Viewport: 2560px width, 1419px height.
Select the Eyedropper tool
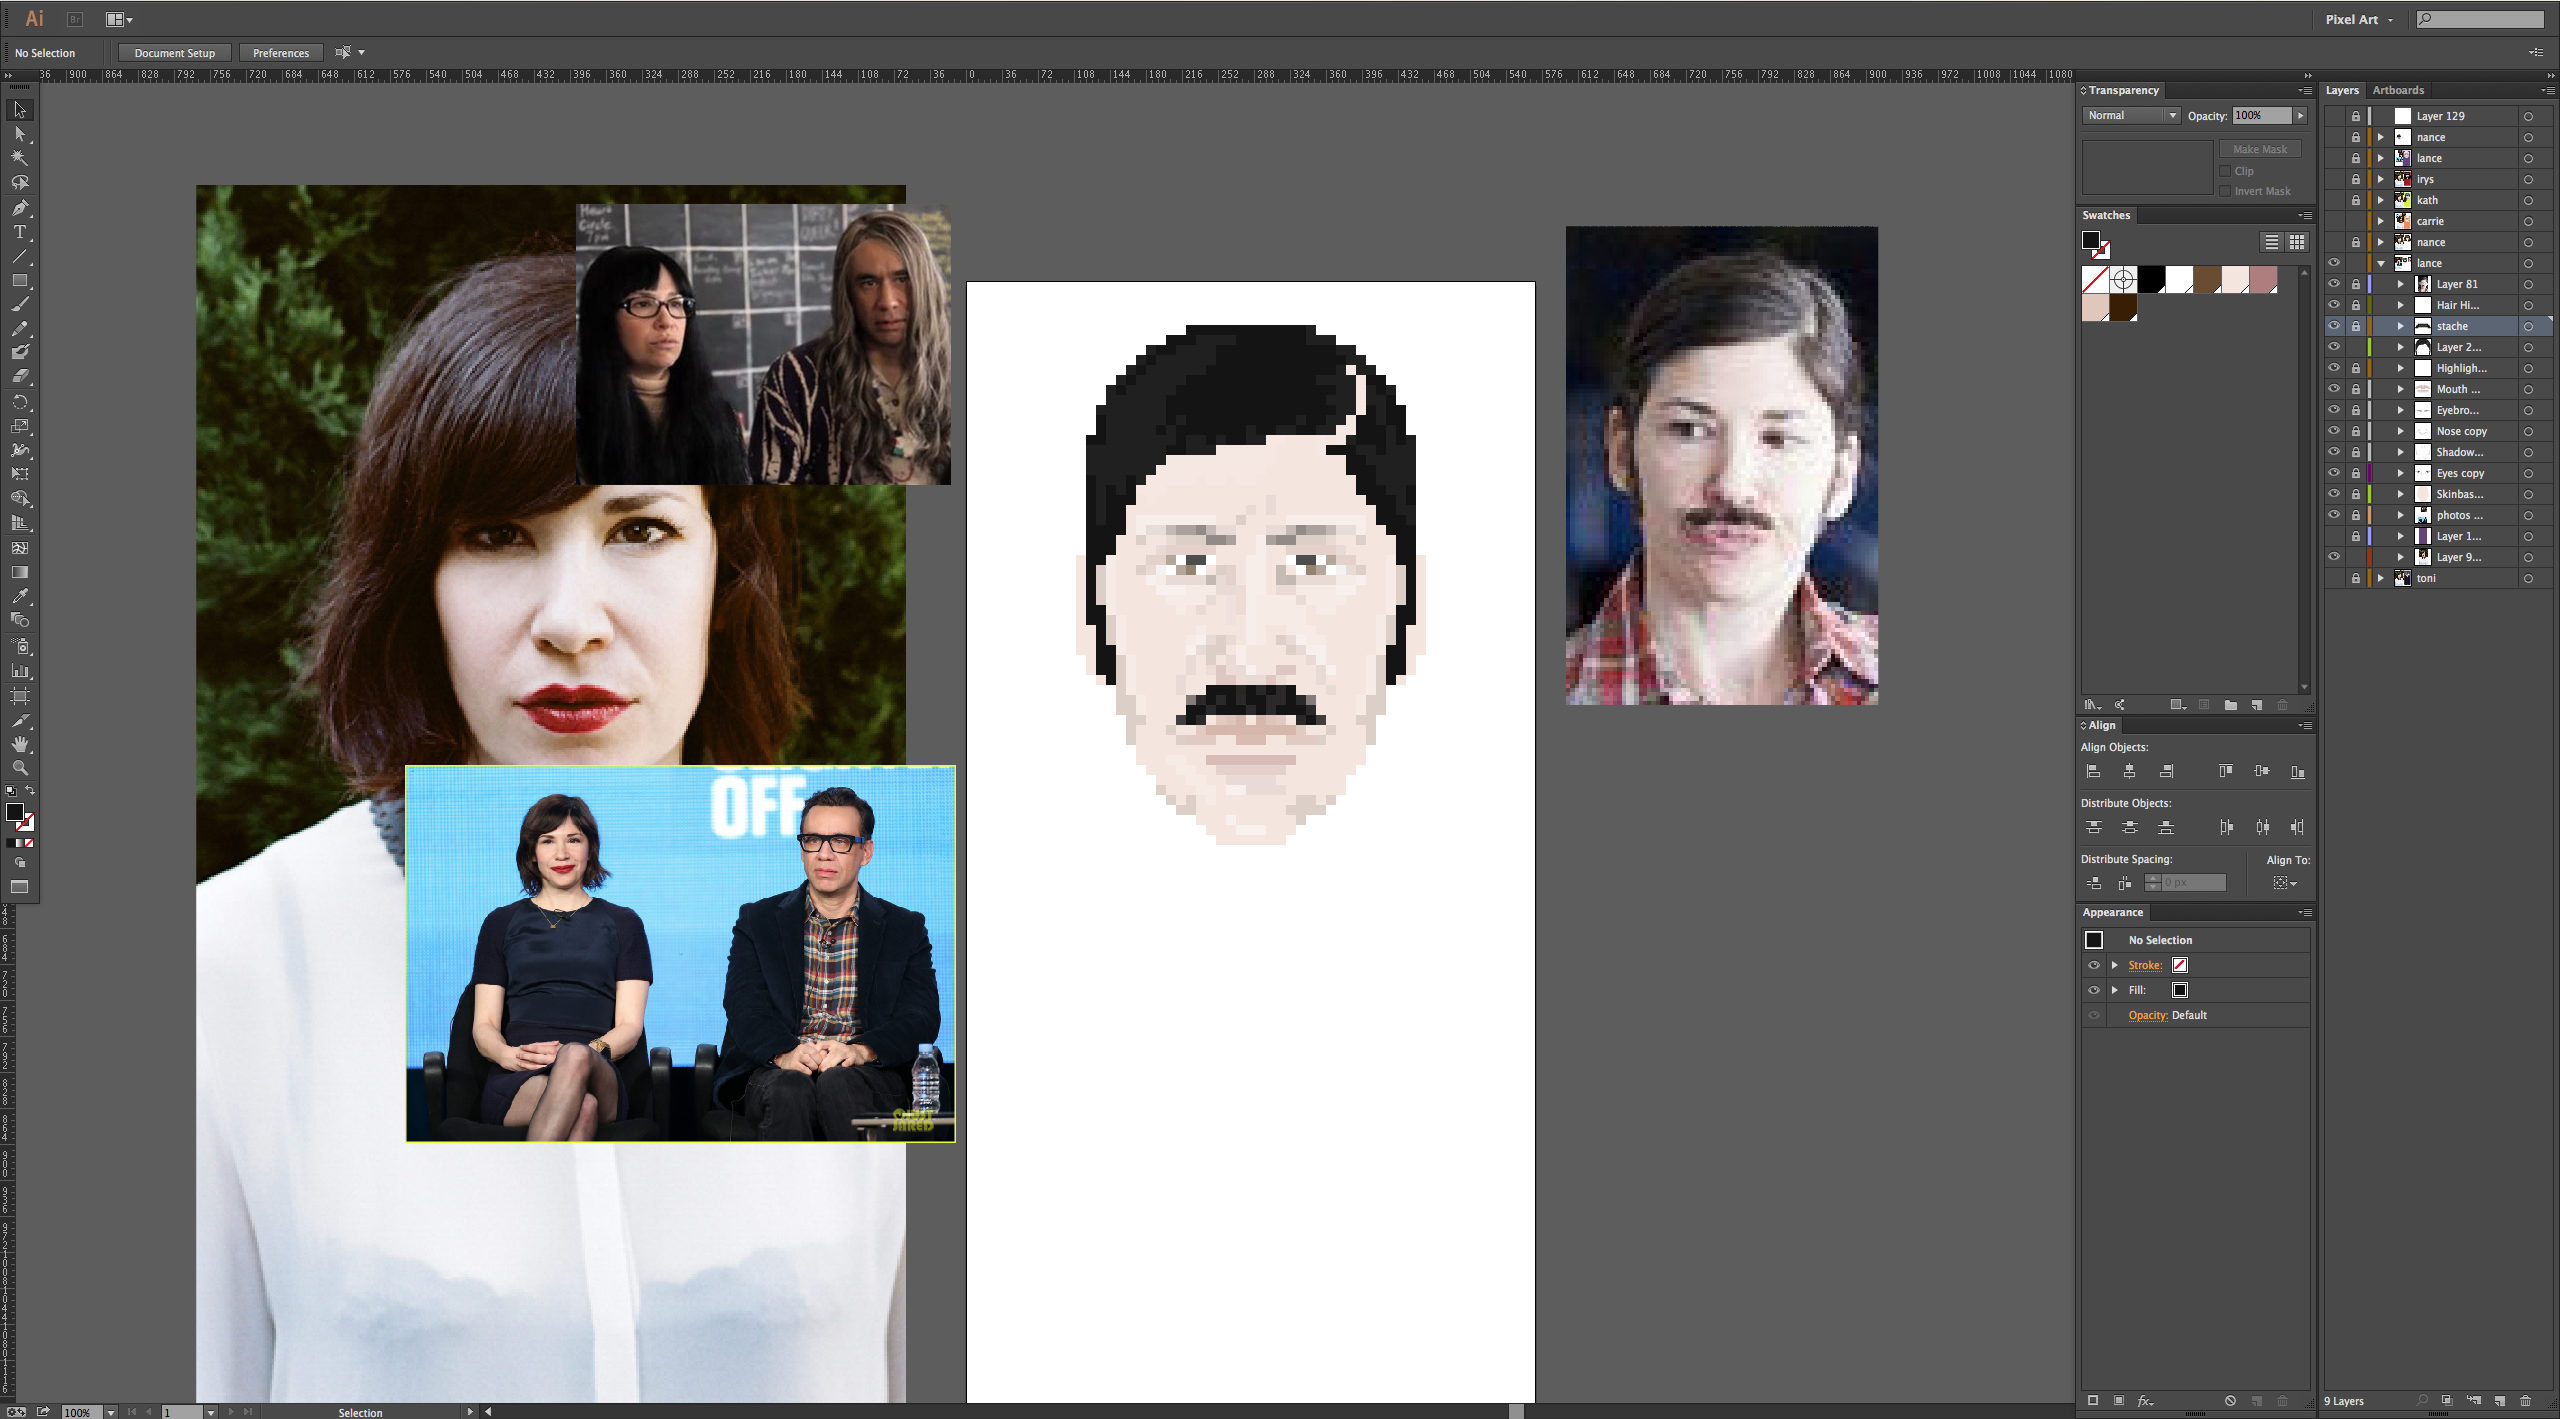tap(19, 596)
